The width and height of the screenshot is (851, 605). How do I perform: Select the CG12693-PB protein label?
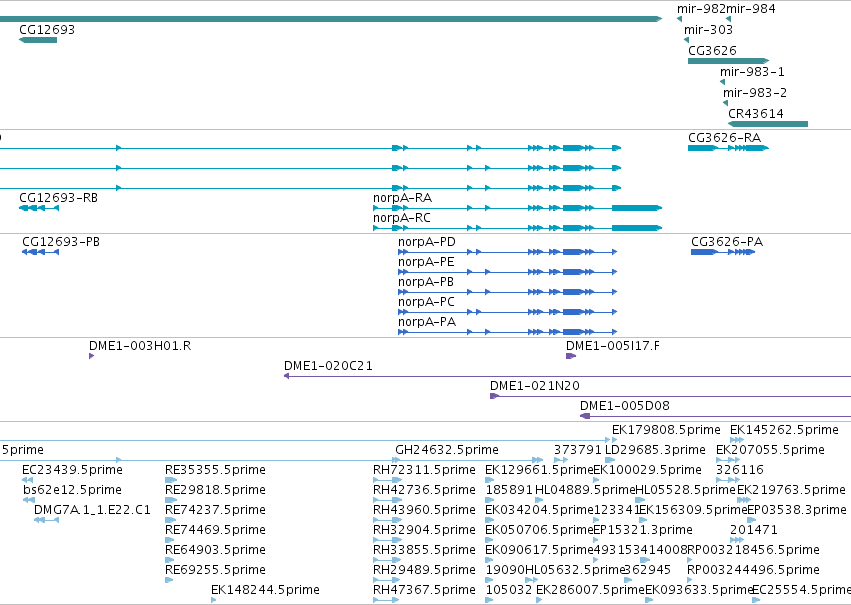pos(61,241)
